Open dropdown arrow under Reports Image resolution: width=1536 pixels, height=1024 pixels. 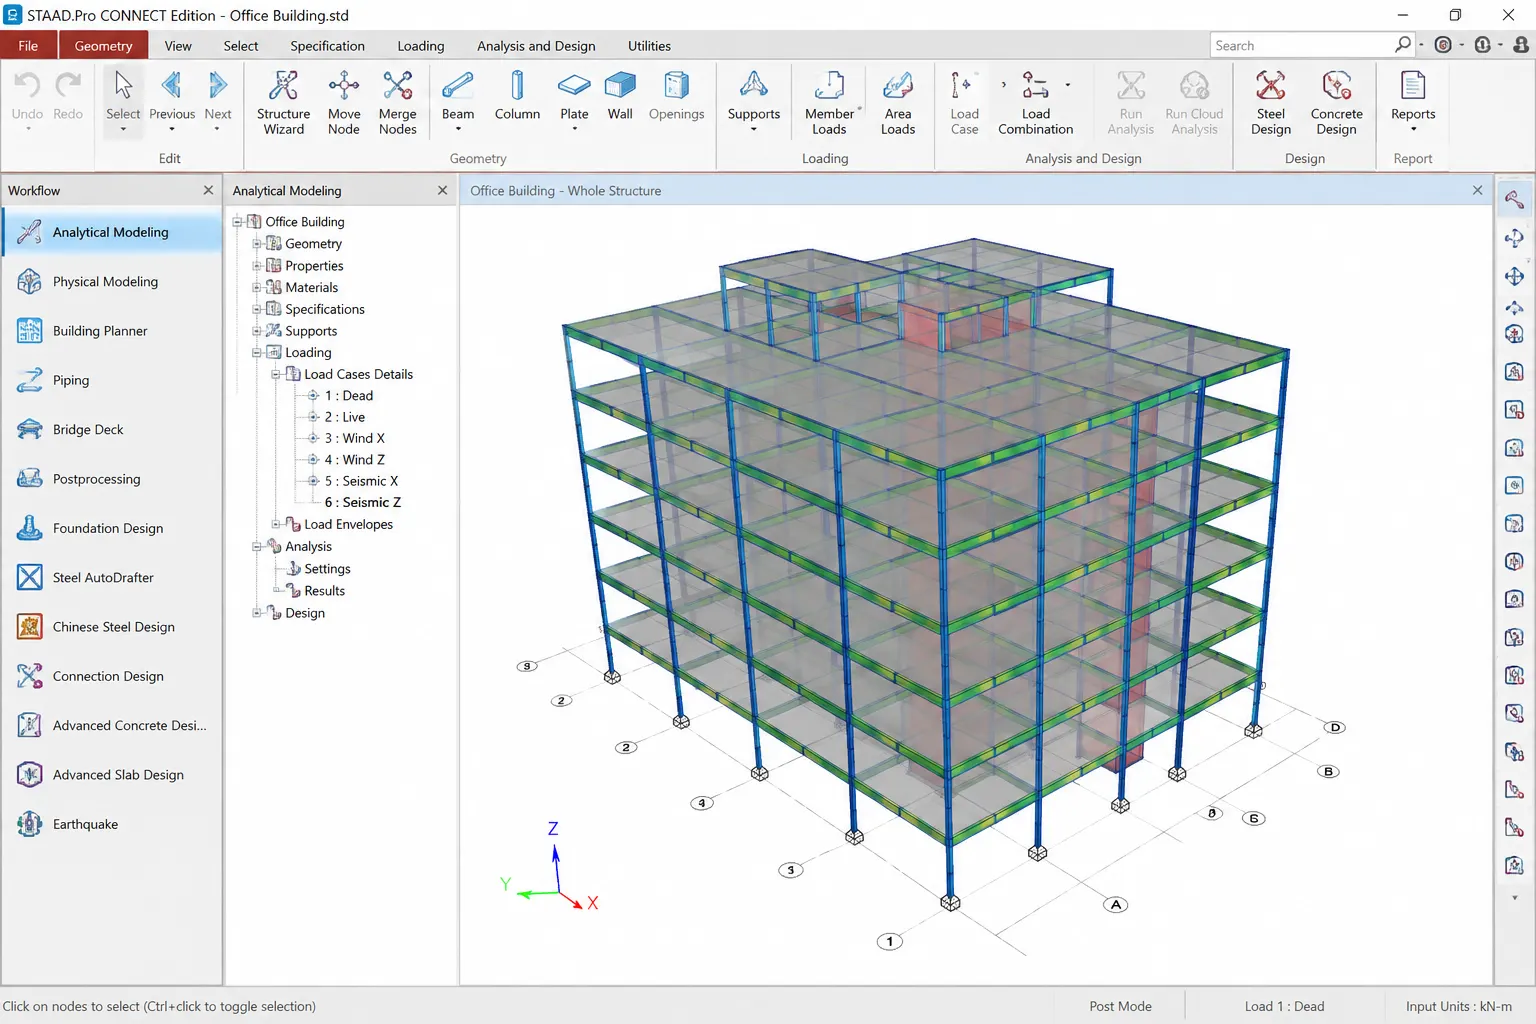(1413, 129)
